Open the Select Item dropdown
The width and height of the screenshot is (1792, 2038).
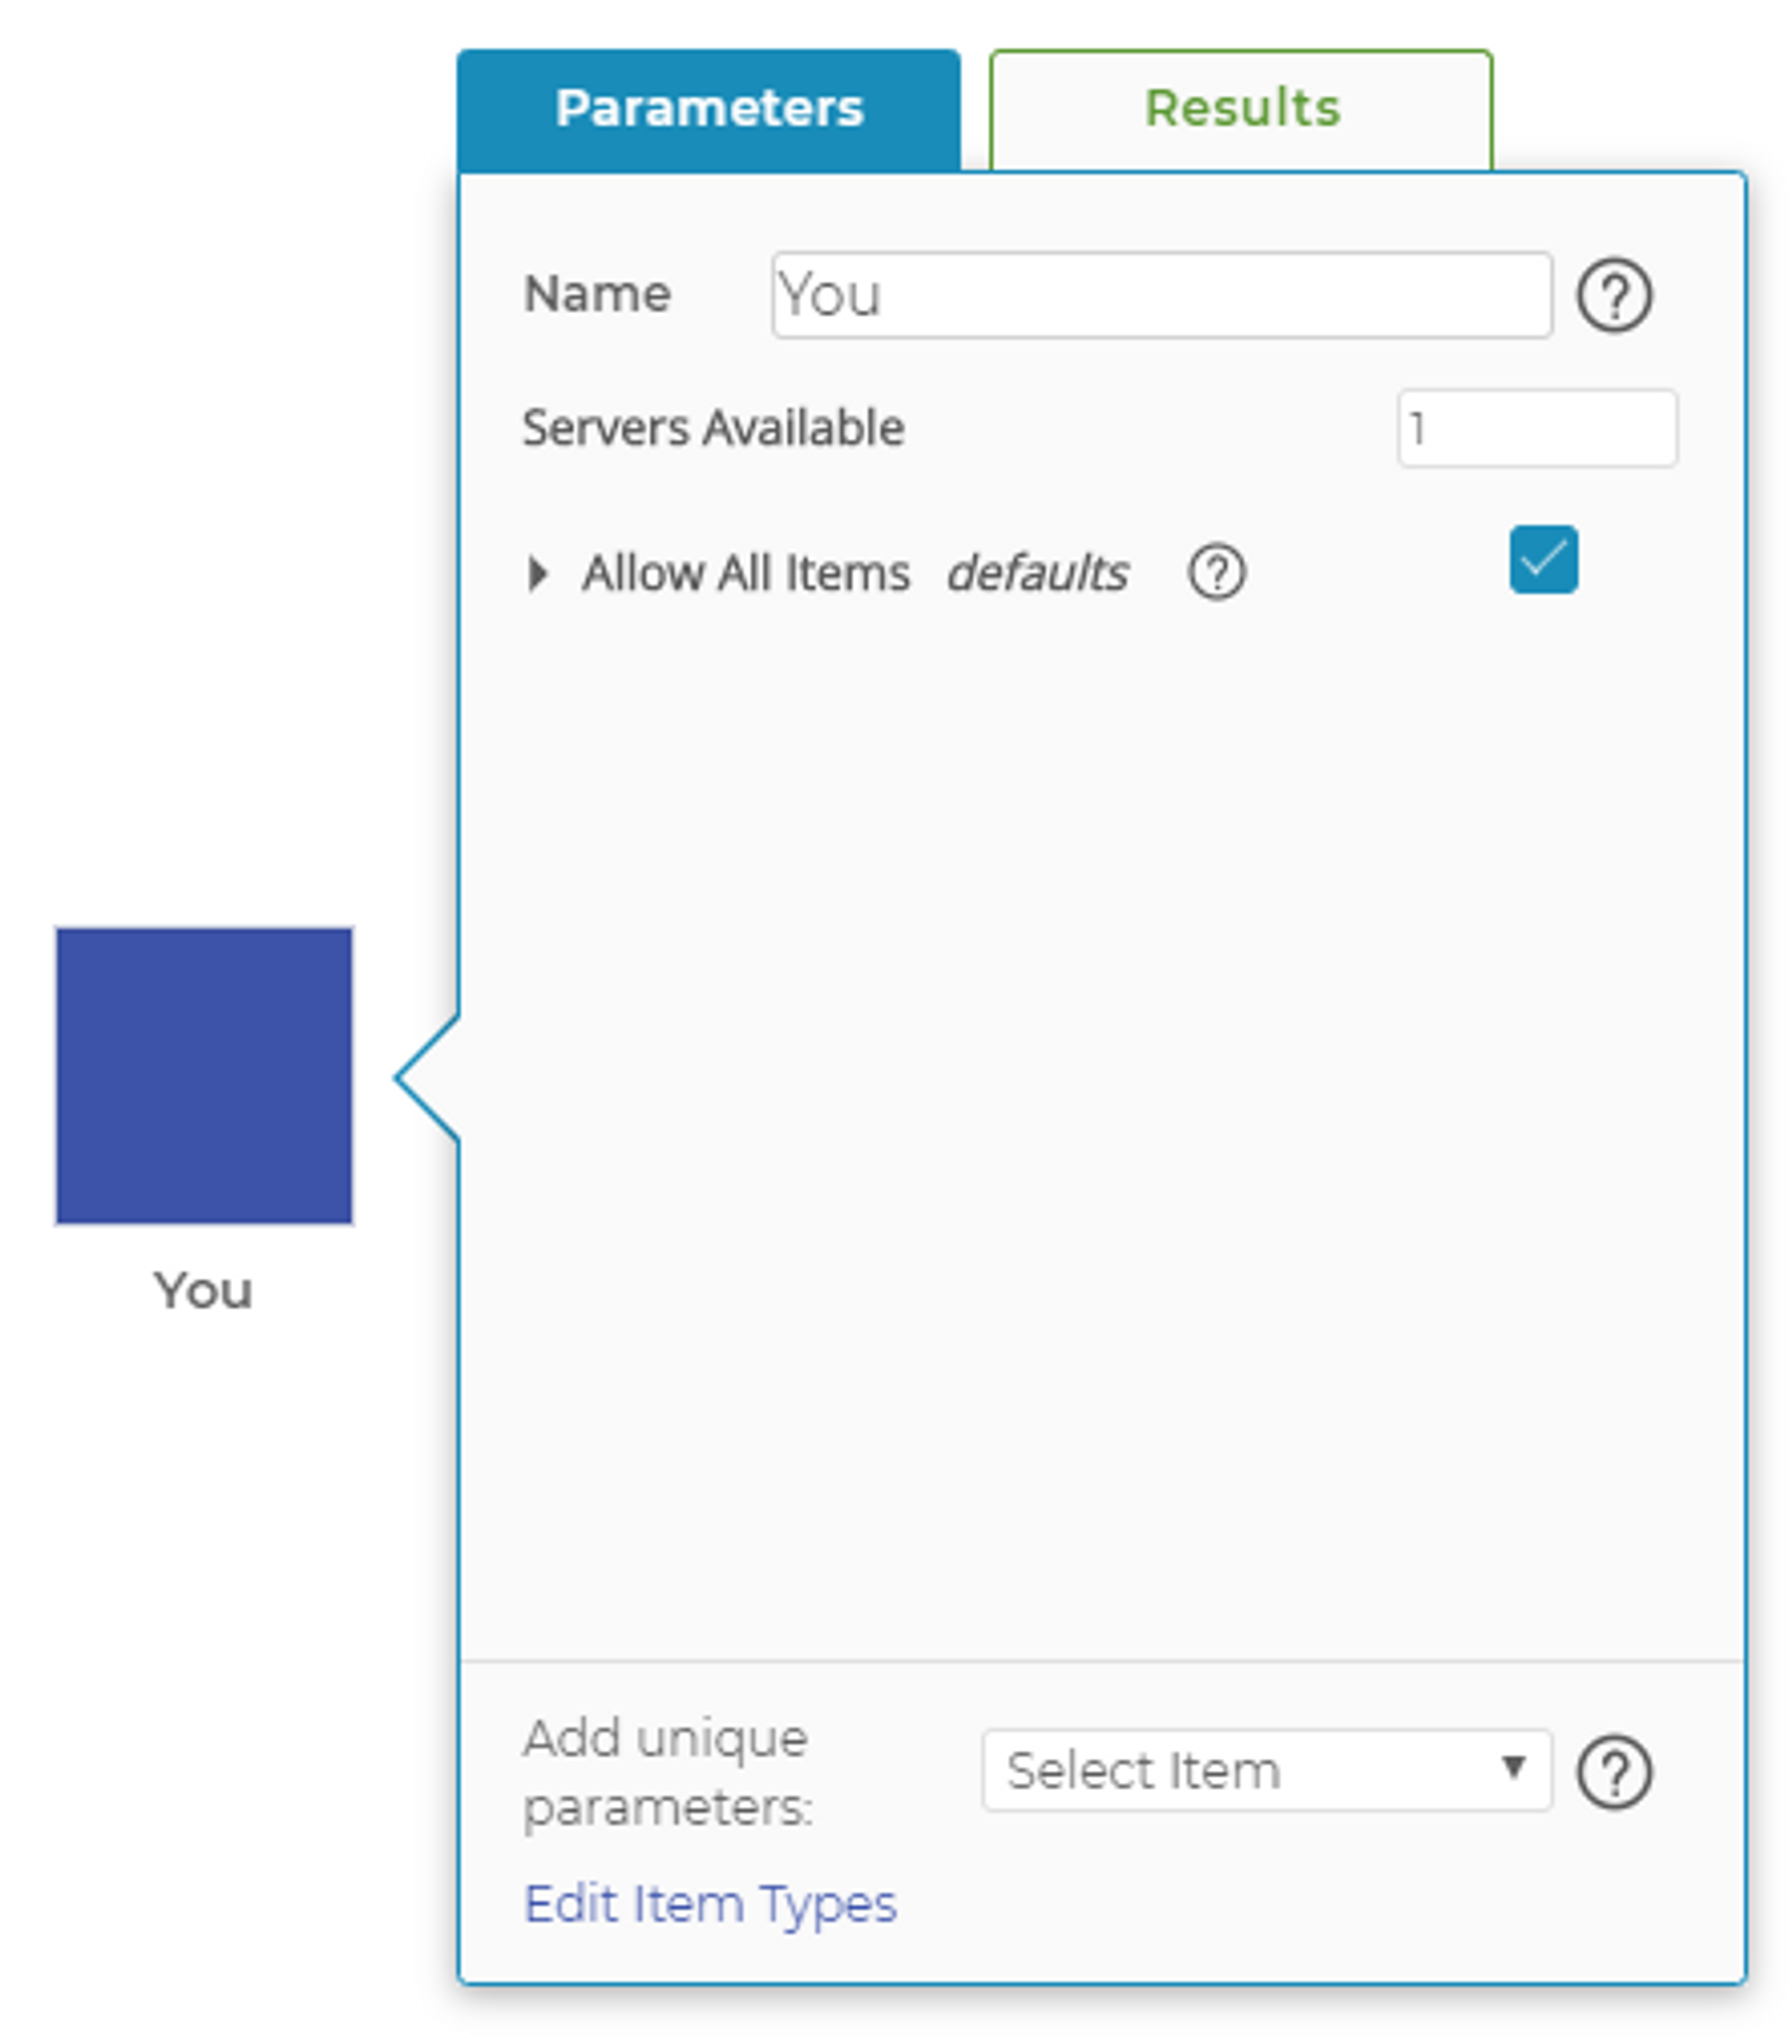[x=1266, y=1770]
